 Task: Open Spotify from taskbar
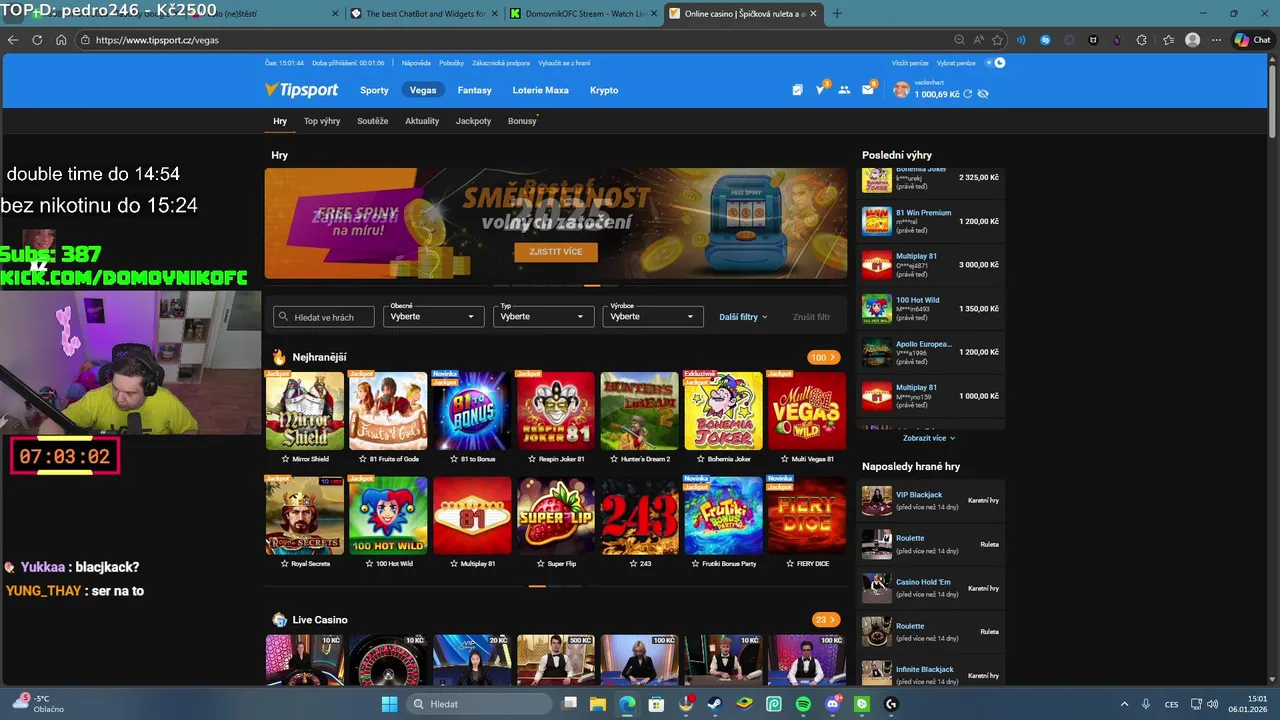click(803, 704)
